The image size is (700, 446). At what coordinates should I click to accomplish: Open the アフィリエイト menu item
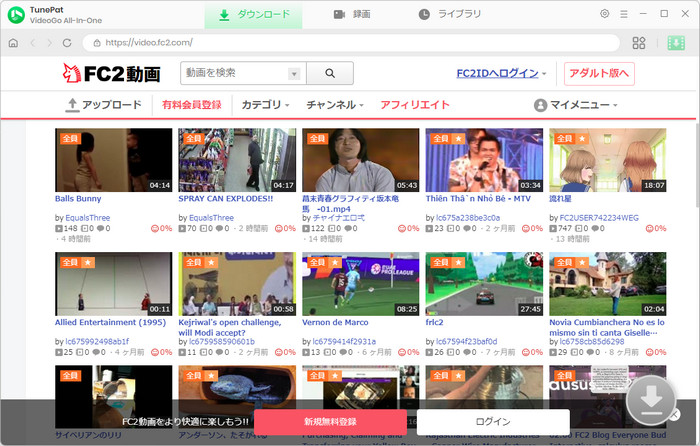click(415, 105)
